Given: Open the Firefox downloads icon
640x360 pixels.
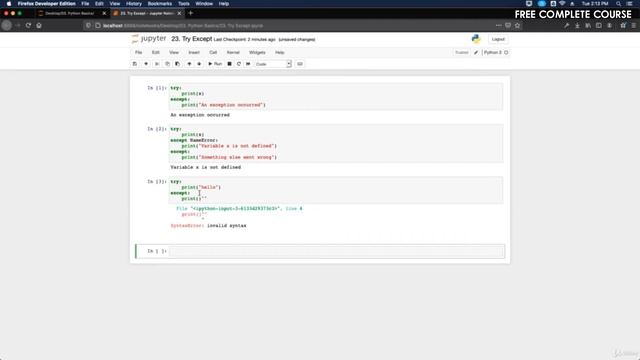Looking at the screenshot, I should coord(577,25).
